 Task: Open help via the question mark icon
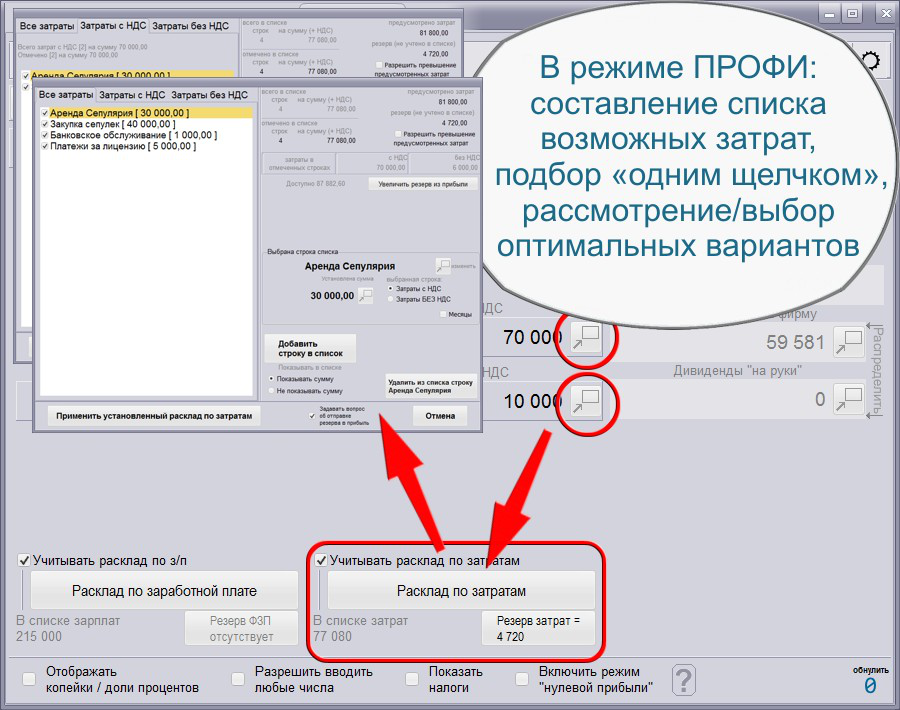coord(684,678)
